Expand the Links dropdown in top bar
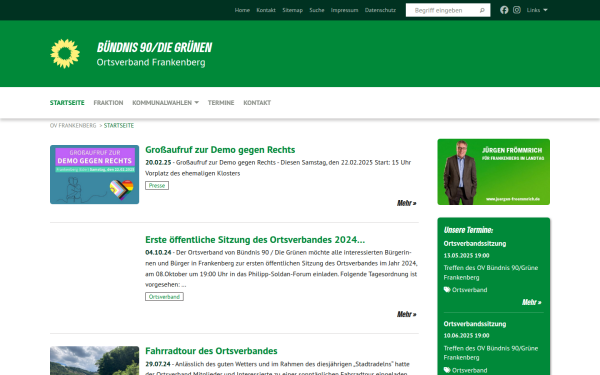600x375 pixels. click(x=537, y=10)
